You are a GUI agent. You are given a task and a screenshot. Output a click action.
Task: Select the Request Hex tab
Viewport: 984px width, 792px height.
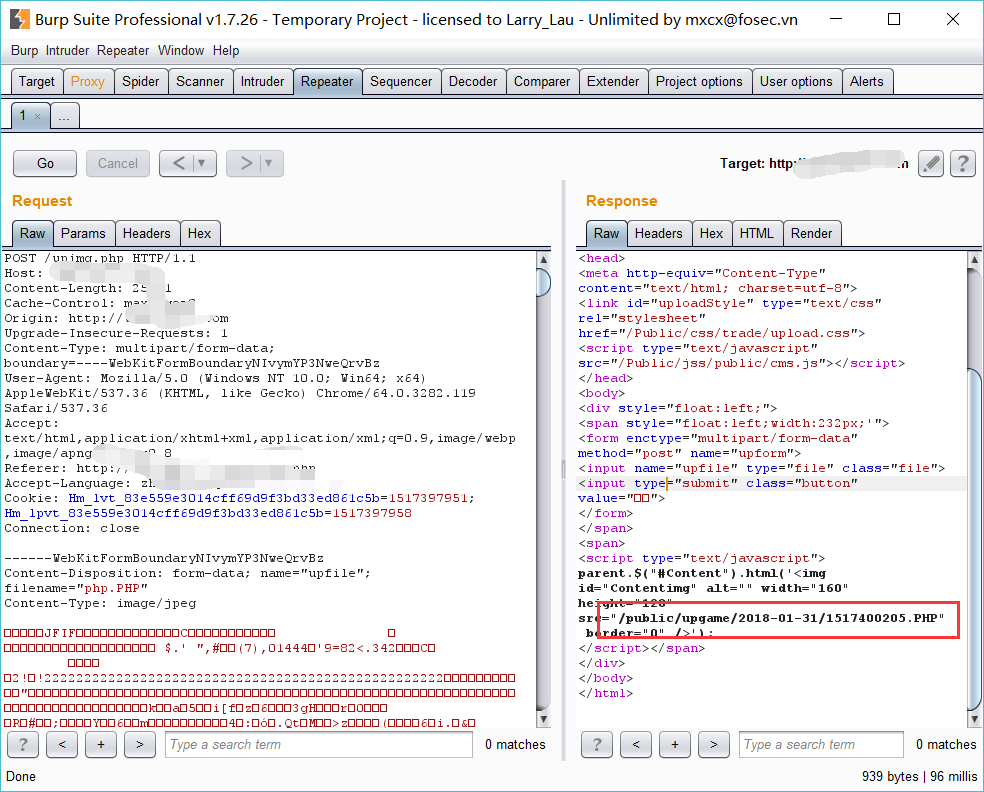pos(200,233)
